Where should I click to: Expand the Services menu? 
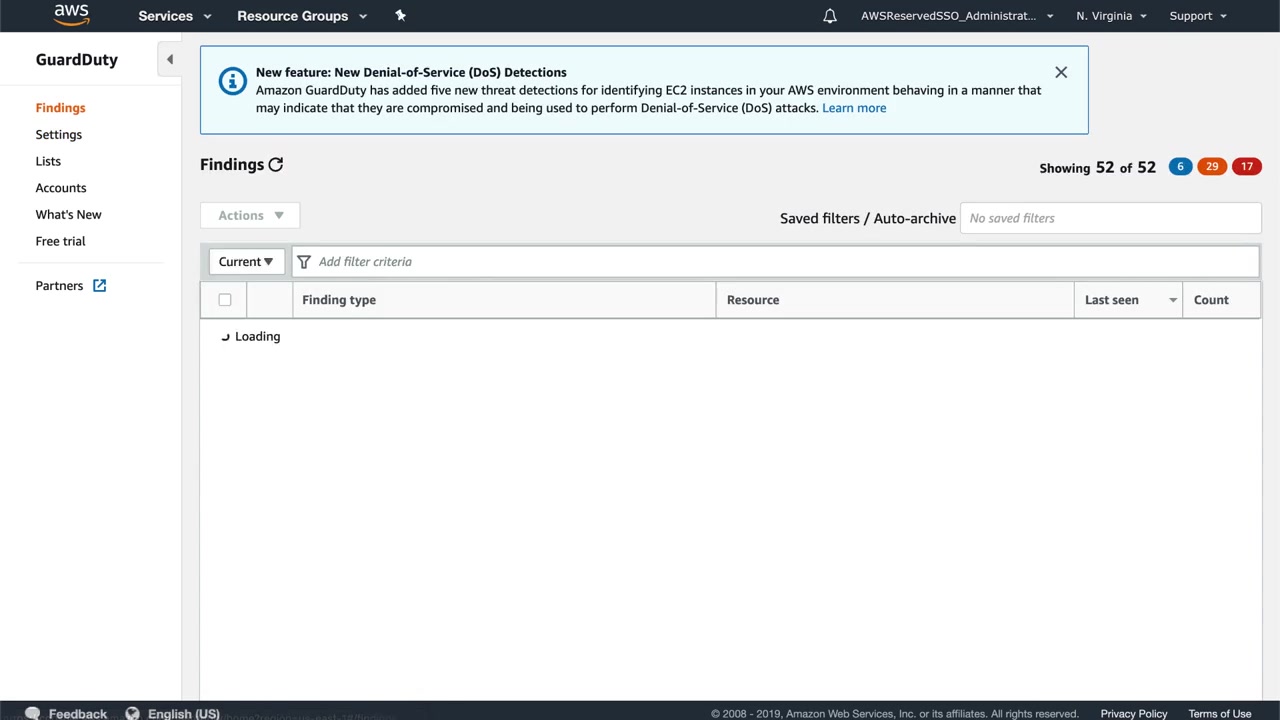175,16
